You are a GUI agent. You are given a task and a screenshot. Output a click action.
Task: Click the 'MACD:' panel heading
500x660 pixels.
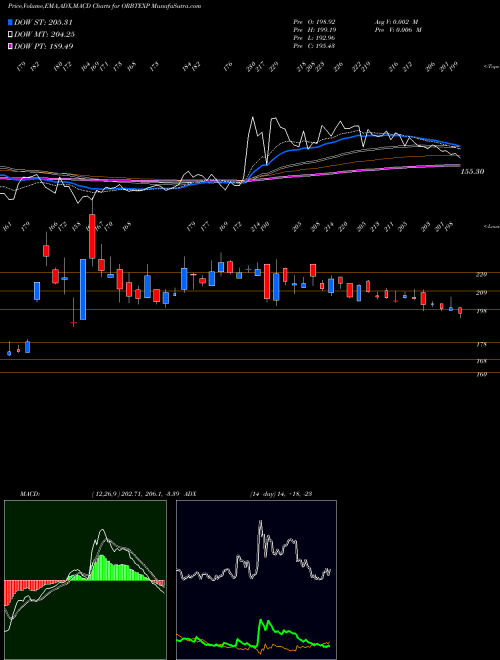pyautogui.click(x=30, y=493)
